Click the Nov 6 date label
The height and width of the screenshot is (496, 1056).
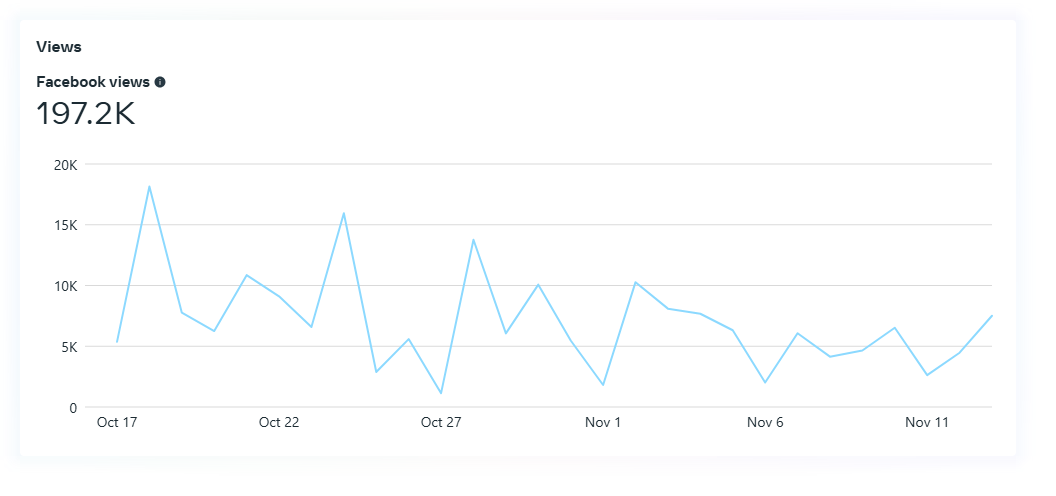pos(765,423)
